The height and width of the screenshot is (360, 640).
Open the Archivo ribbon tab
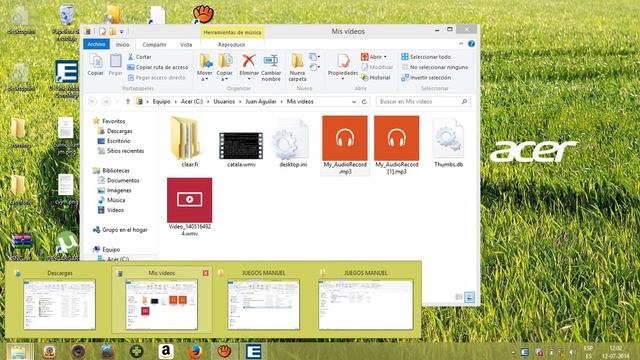tap(96, 44)
